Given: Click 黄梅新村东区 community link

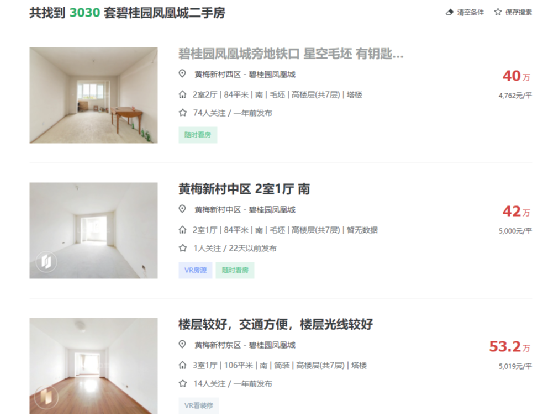Looking at the screenshot, I should [x=218, y=345].
